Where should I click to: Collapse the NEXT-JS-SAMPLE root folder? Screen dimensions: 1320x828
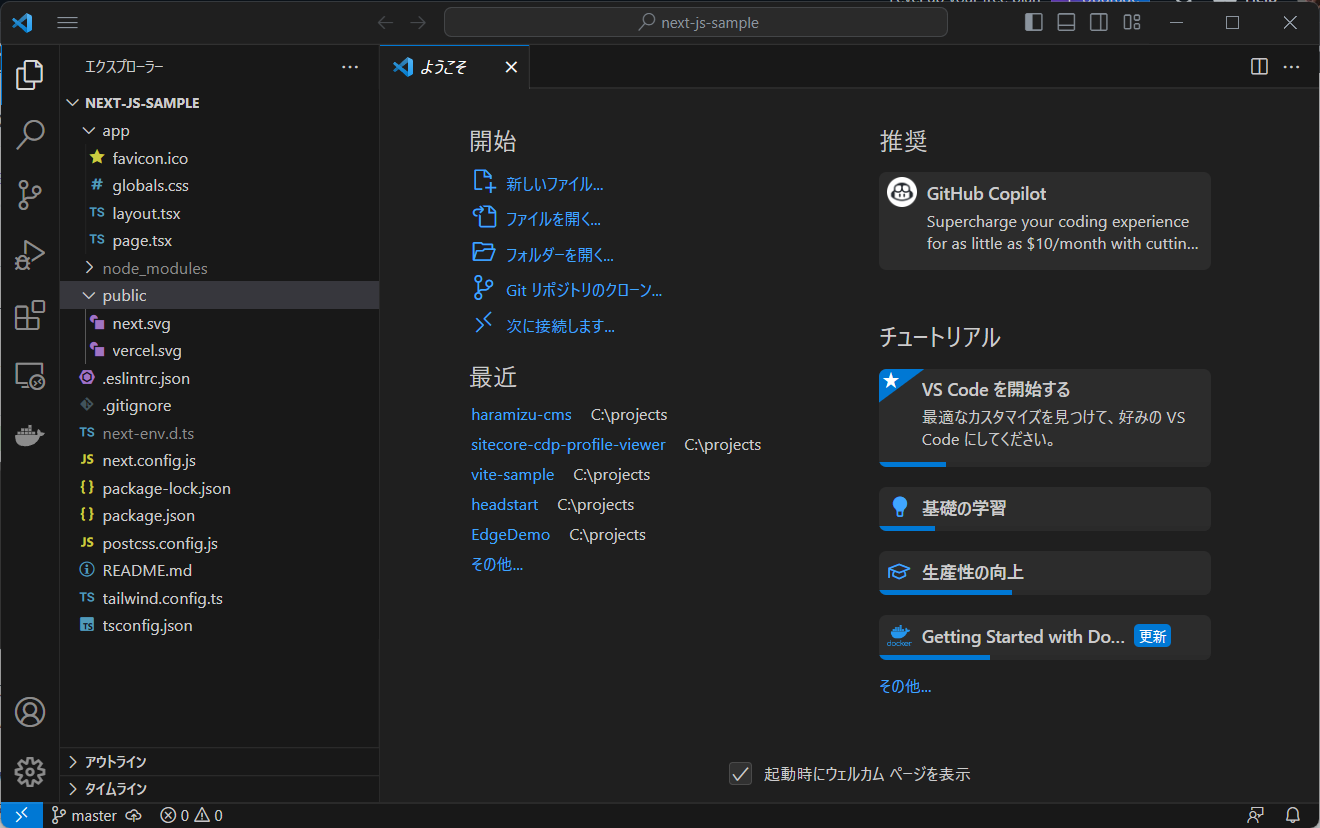[x=219, y=103]
